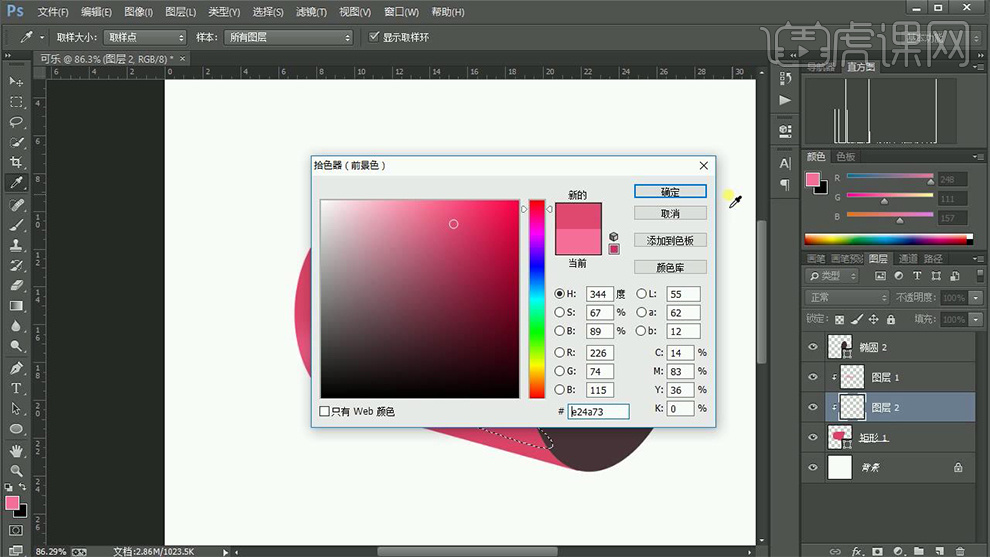Select the Brush tool
The height and width of the screenshot is (557, 990).
[16, 225]
